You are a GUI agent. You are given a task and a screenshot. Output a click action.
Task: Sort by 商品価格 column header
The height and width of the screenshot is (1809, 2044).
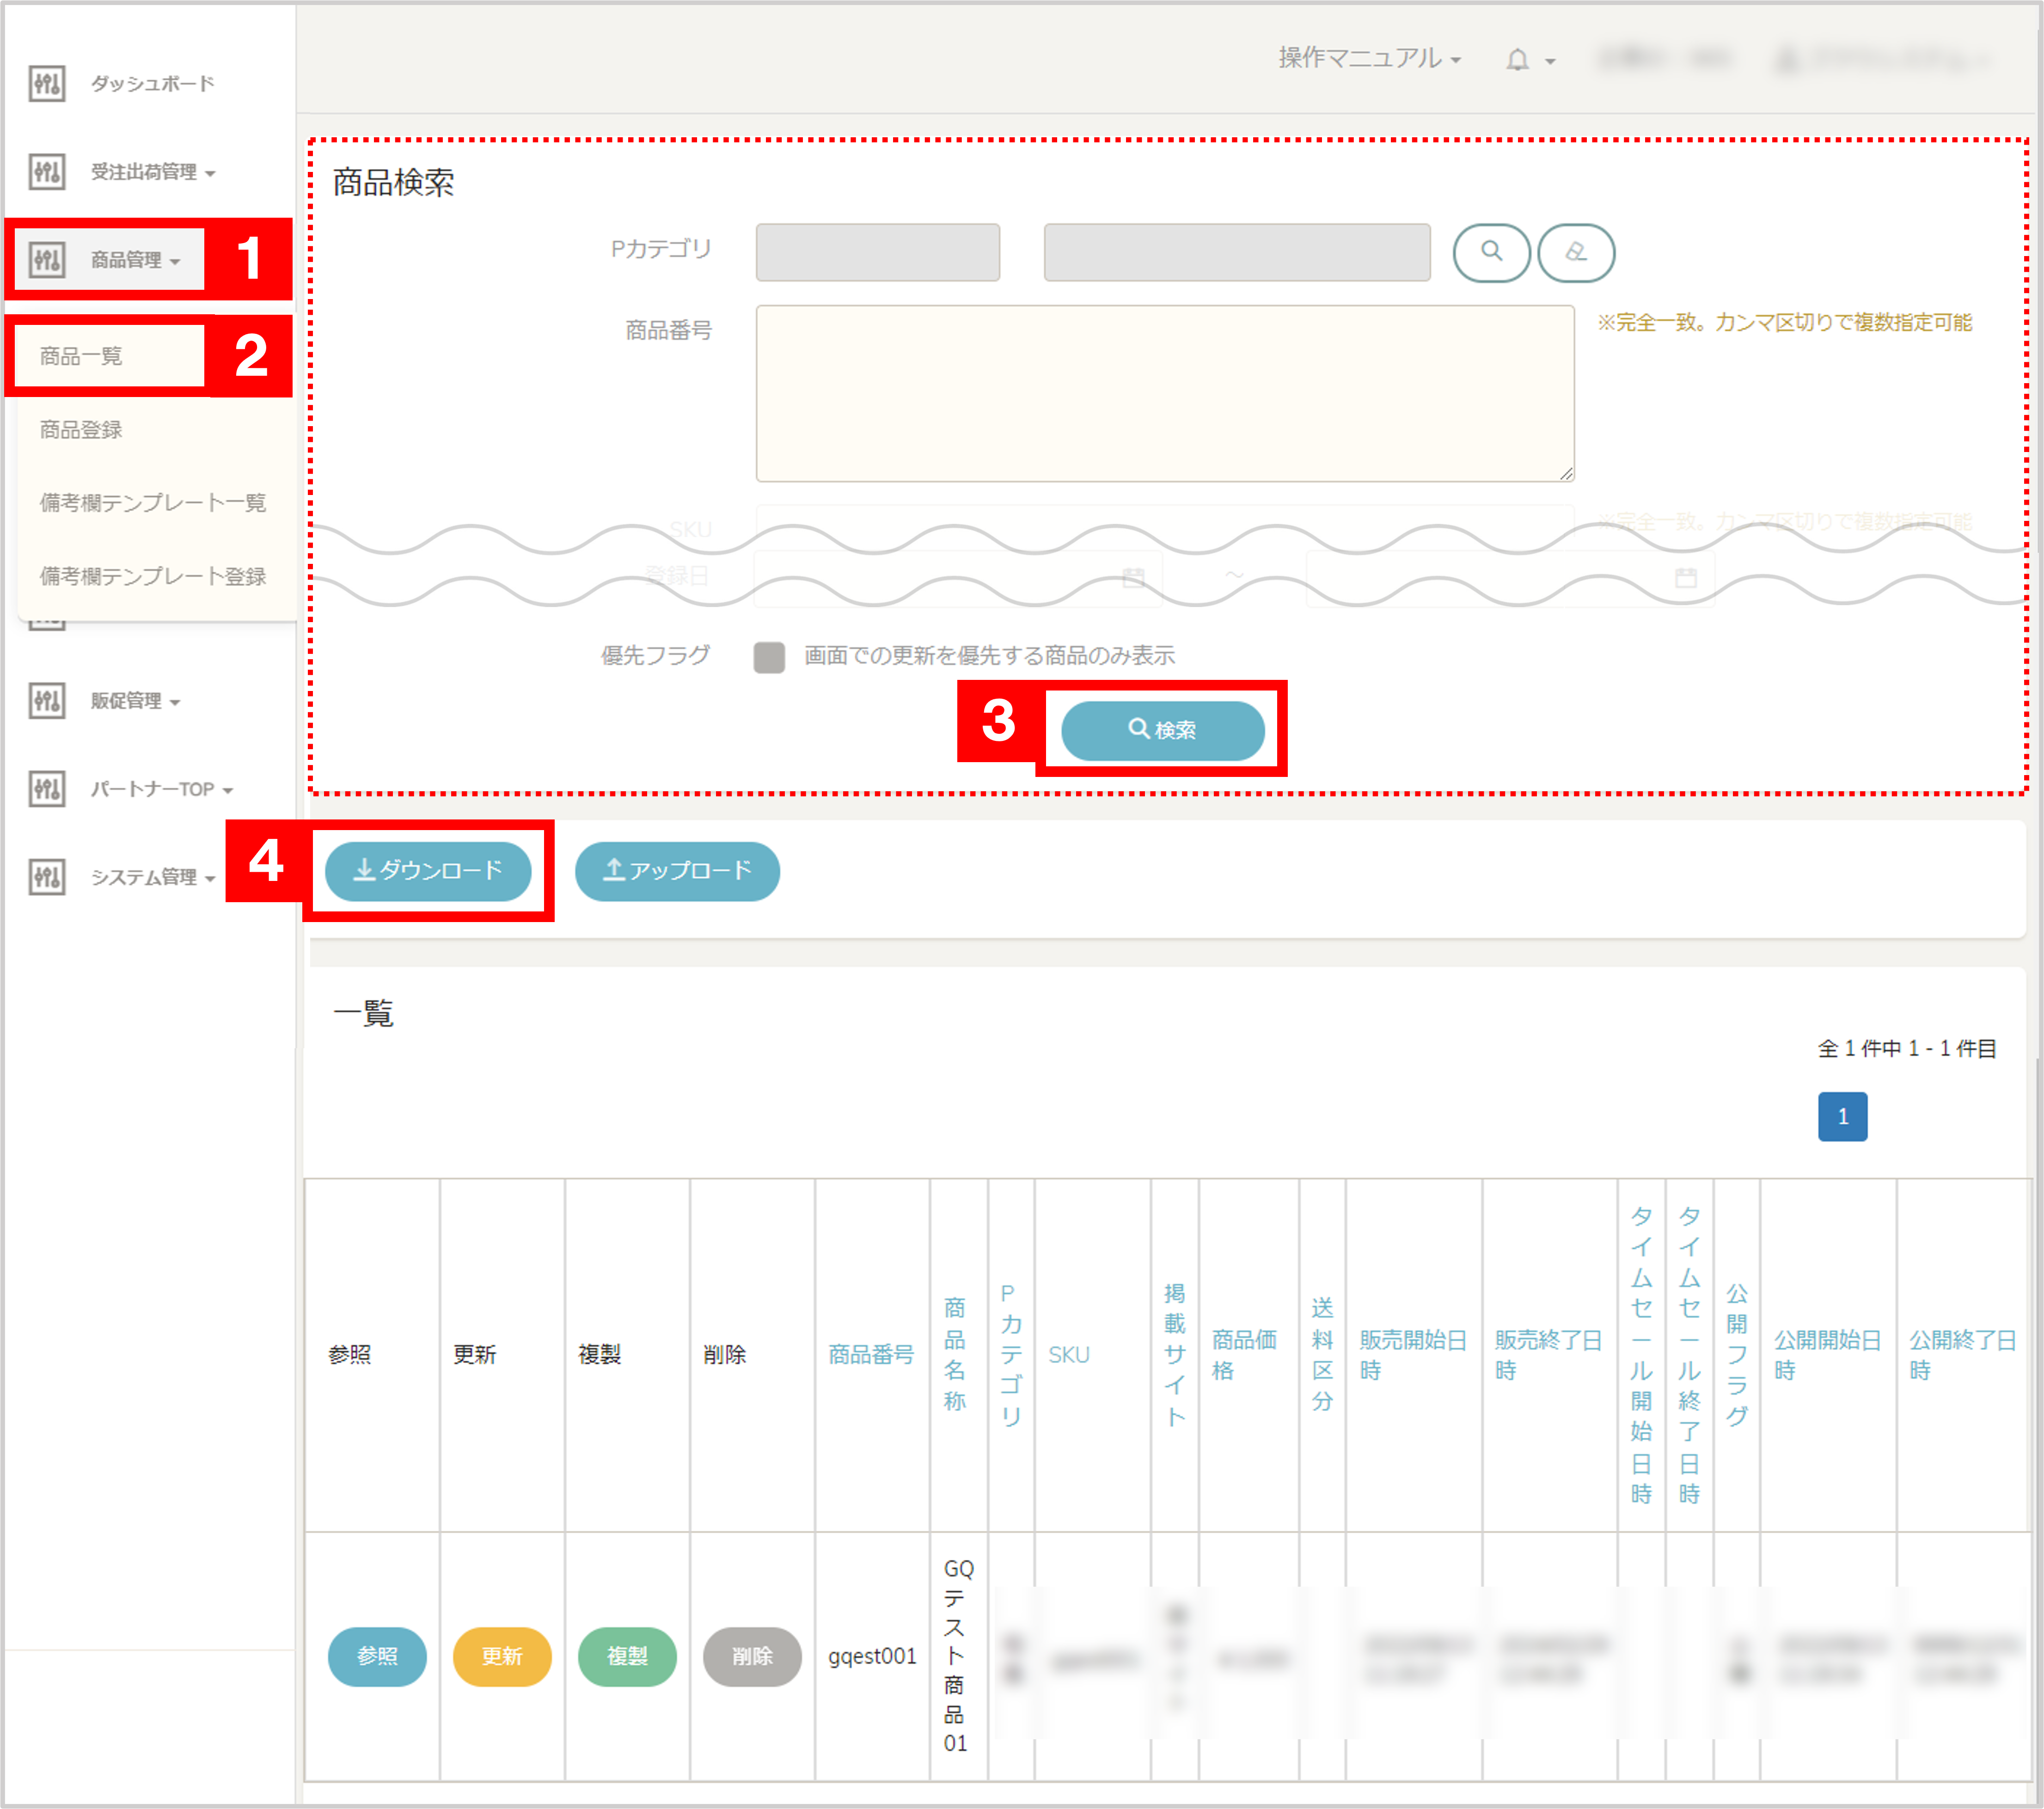click(1244, 1355)
